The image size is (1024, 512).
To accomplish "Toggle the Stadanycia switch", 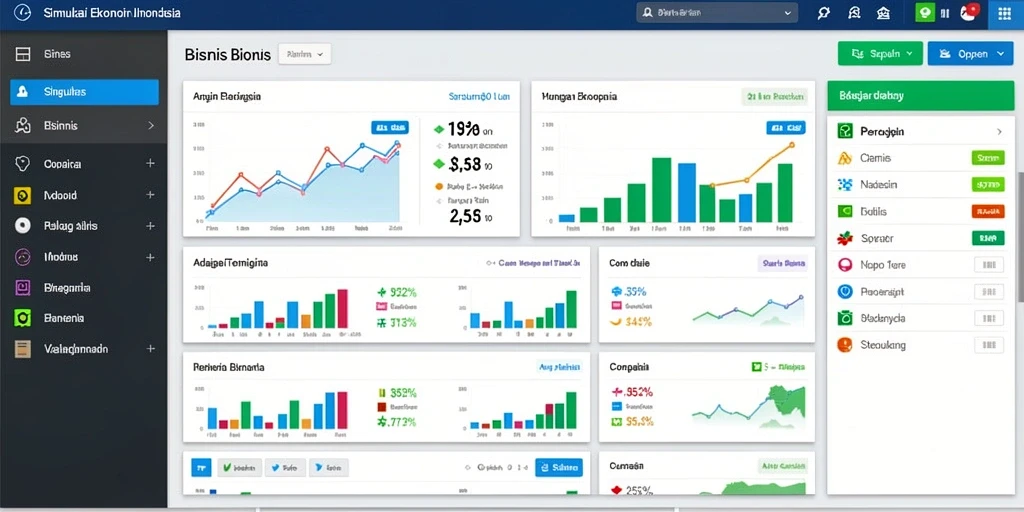I will (988, 318).
